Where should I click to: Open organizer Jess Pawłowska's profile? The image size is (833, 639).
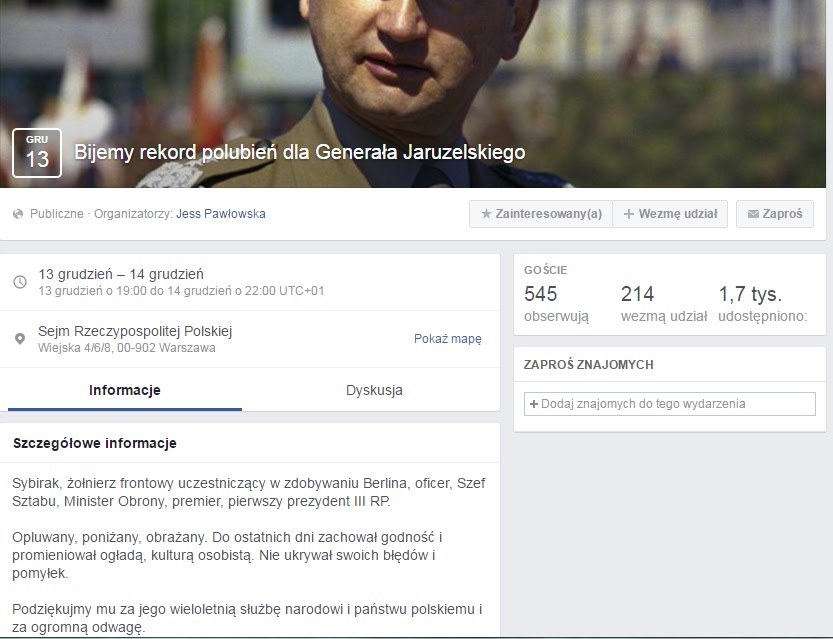click(220, 214)
